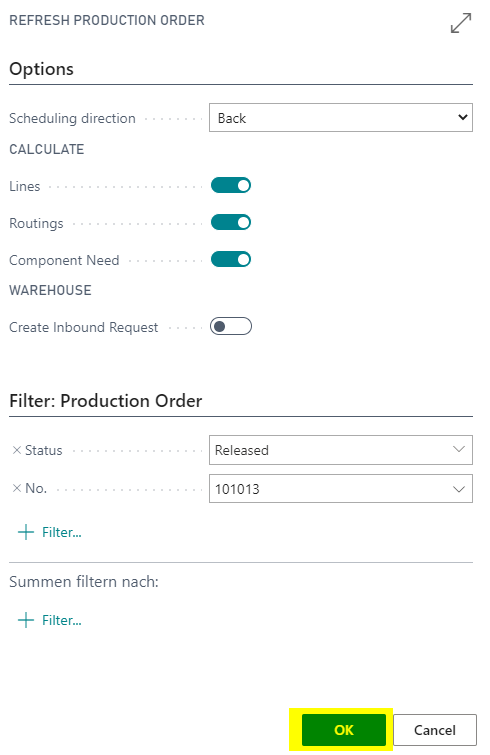Confirm with the green OK button

coord(344,730)
